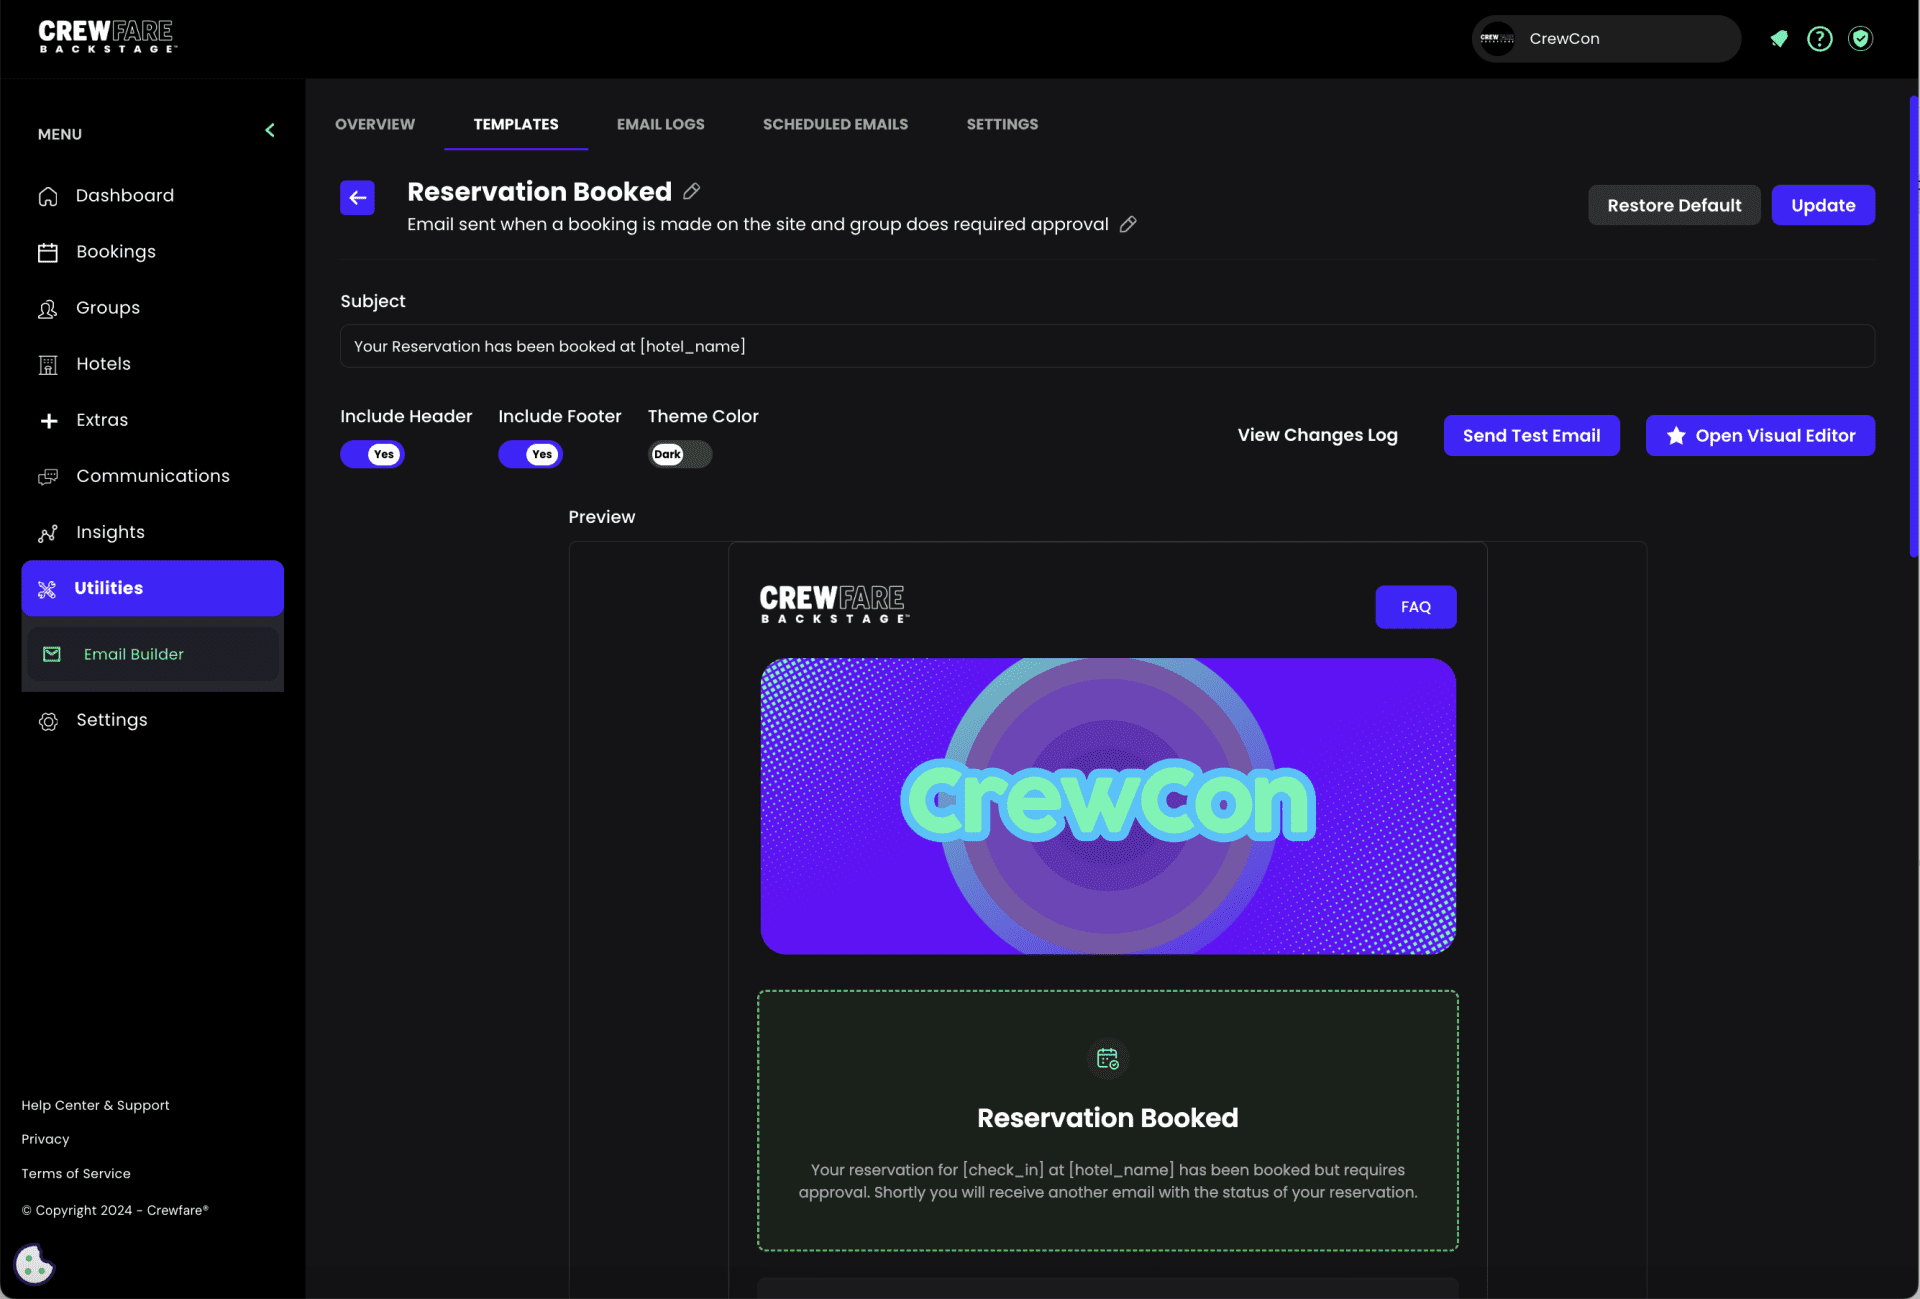Screen dimensions: 1920x1299
Task: Click the green shield check icon
Action: pyautogui.click(x=1861, y=39)
